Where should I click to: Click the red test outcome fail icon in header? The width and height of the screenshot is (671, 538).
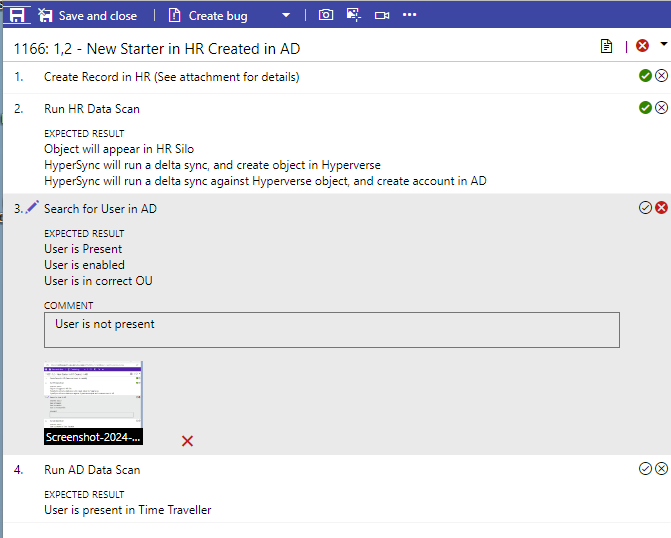[642, 47]
